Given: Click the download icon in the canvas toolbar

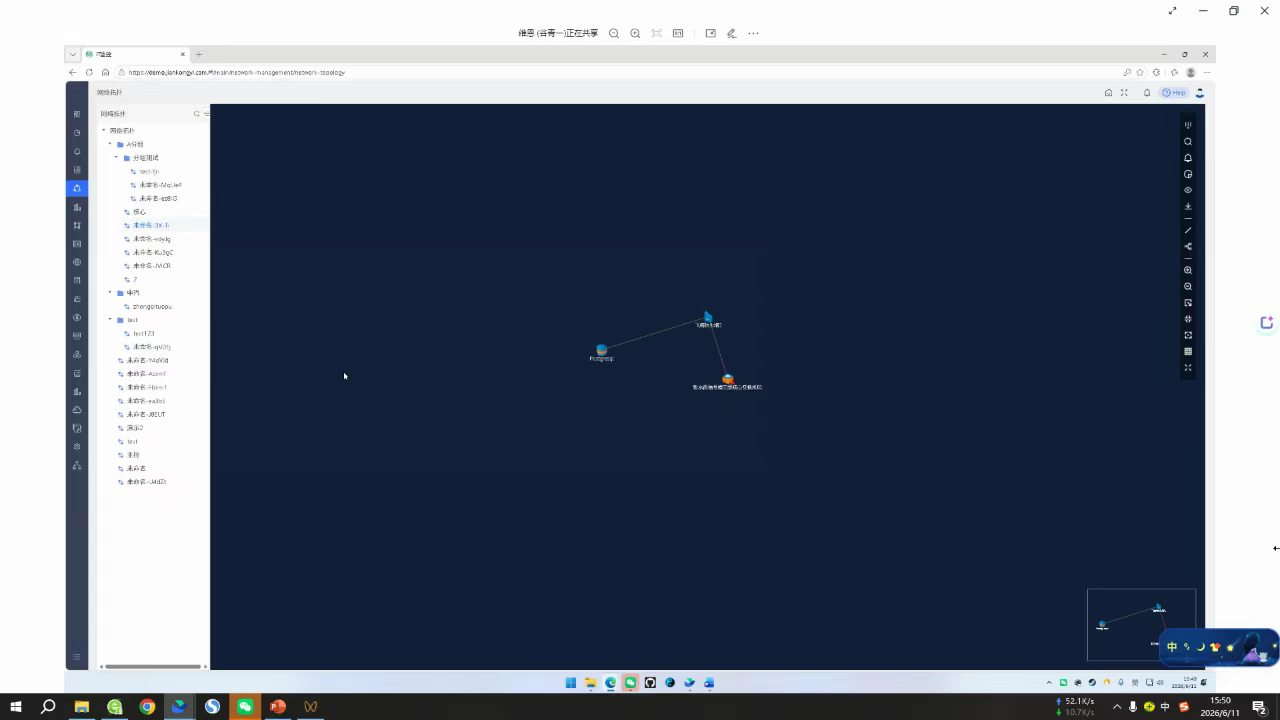Looking at the screenshot, I should pos(1188,207).
